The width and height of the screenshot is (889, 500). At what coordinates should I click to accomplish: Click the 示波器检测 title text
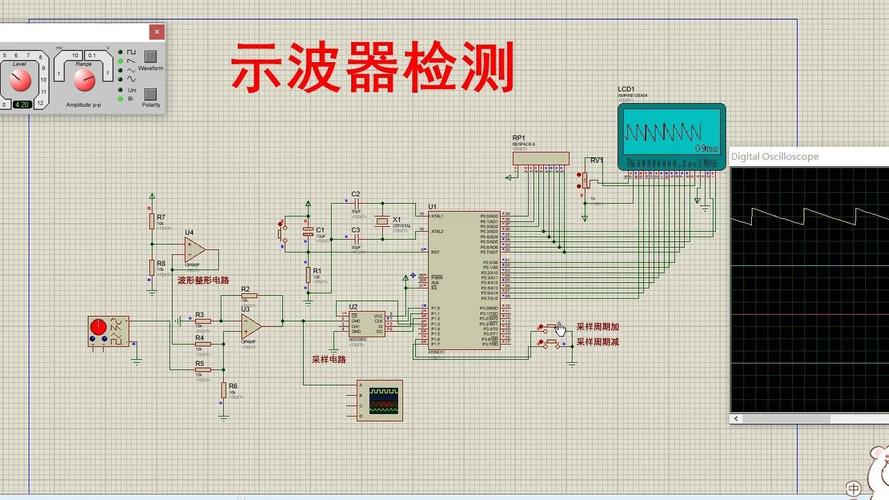372,66
